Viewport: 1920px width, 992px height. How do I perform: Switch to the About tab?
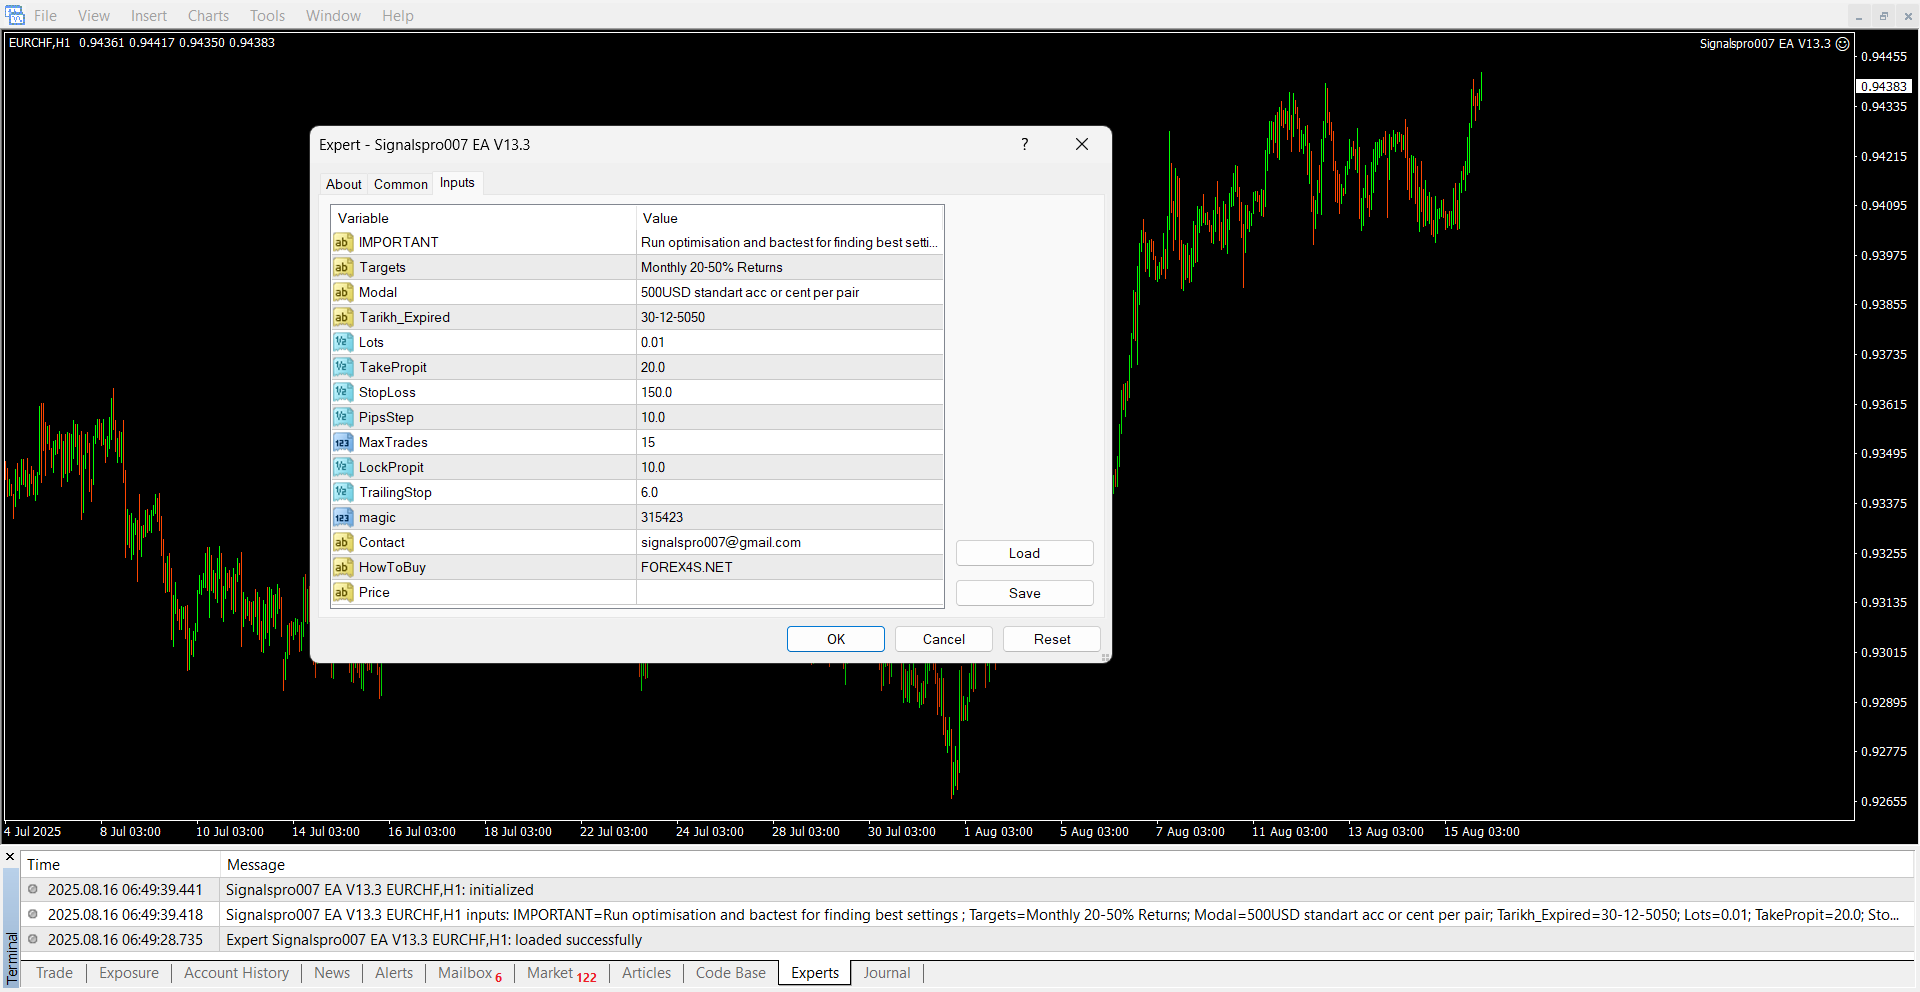(343, 184)
